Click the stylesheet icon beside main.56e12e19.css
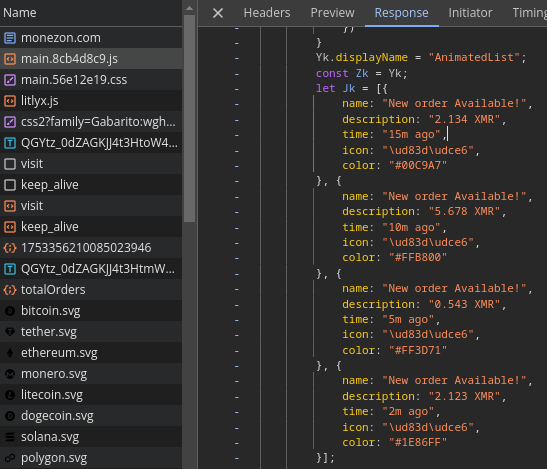Image resolution: width=547 pixels, height=469 pixels. pyautogui.click(x=10, y=80)
